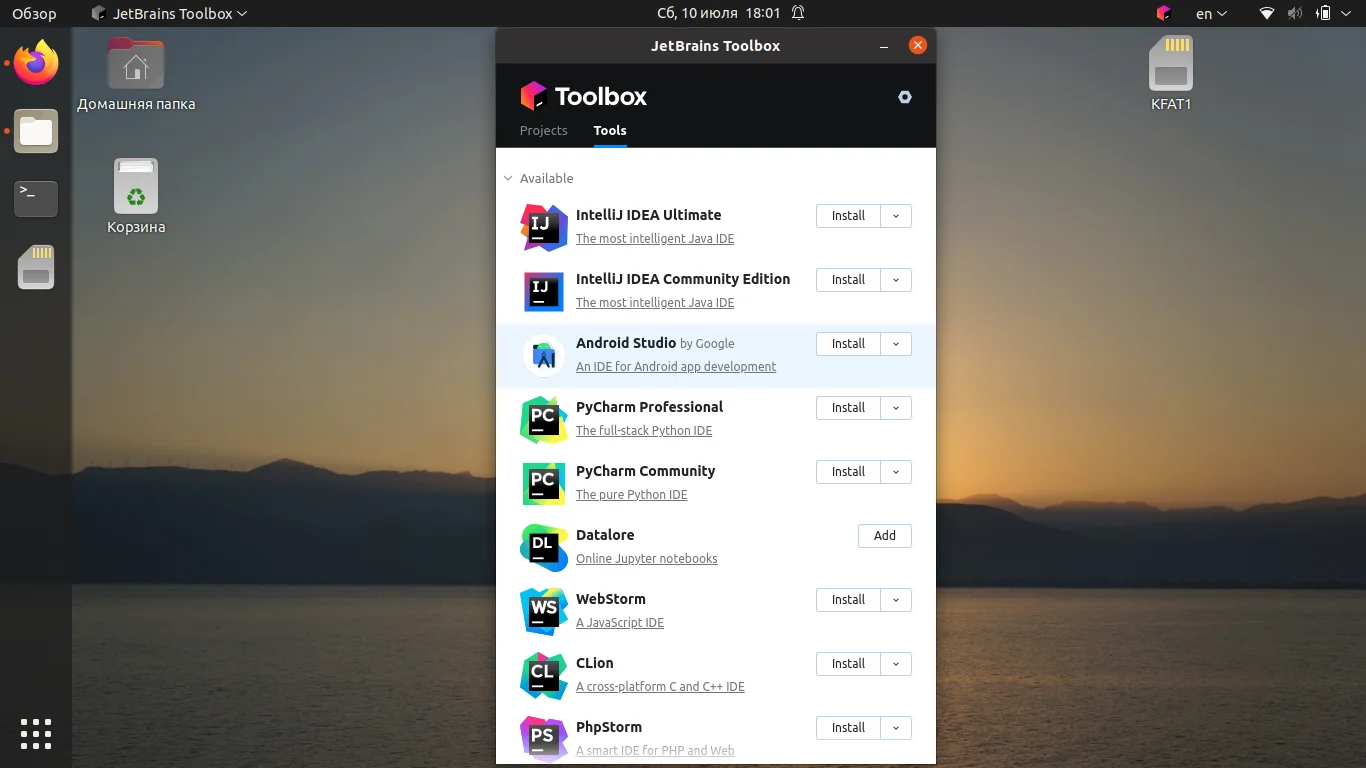Open the battery indicator in the top bar

(x=1323, y=14)
